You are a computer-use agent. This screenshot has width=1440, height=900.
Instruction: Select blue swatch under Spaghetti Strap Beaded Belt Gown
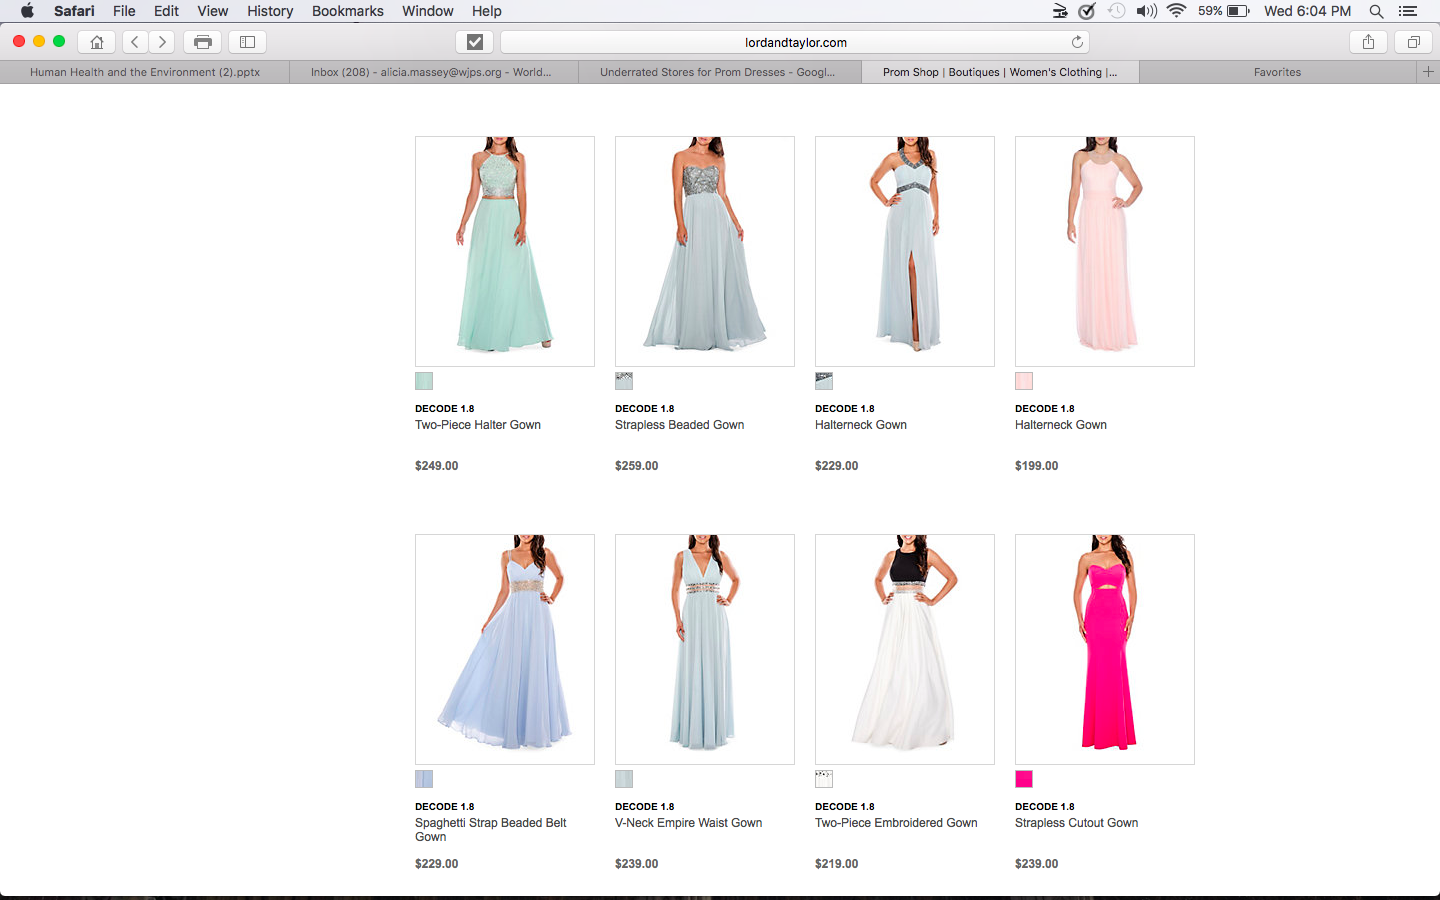(424, 779)
